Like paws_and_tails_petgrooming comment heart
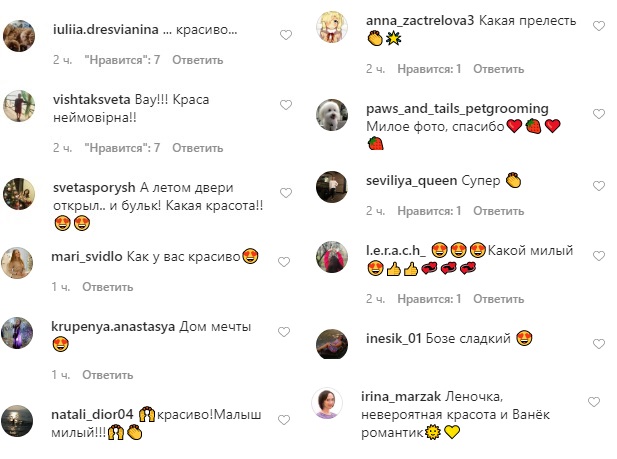The image size is (617, 459). point(599,114)
